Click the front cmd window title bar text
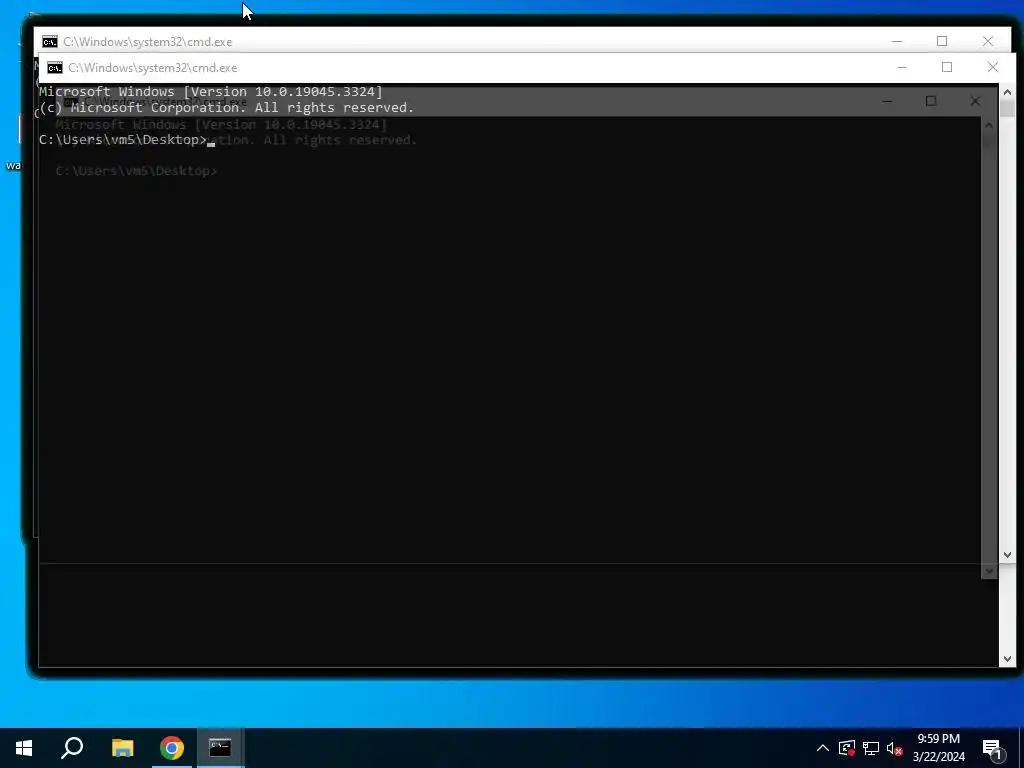Image resolution: width=1024 pixels, height=768 pixels. point(153,68)
